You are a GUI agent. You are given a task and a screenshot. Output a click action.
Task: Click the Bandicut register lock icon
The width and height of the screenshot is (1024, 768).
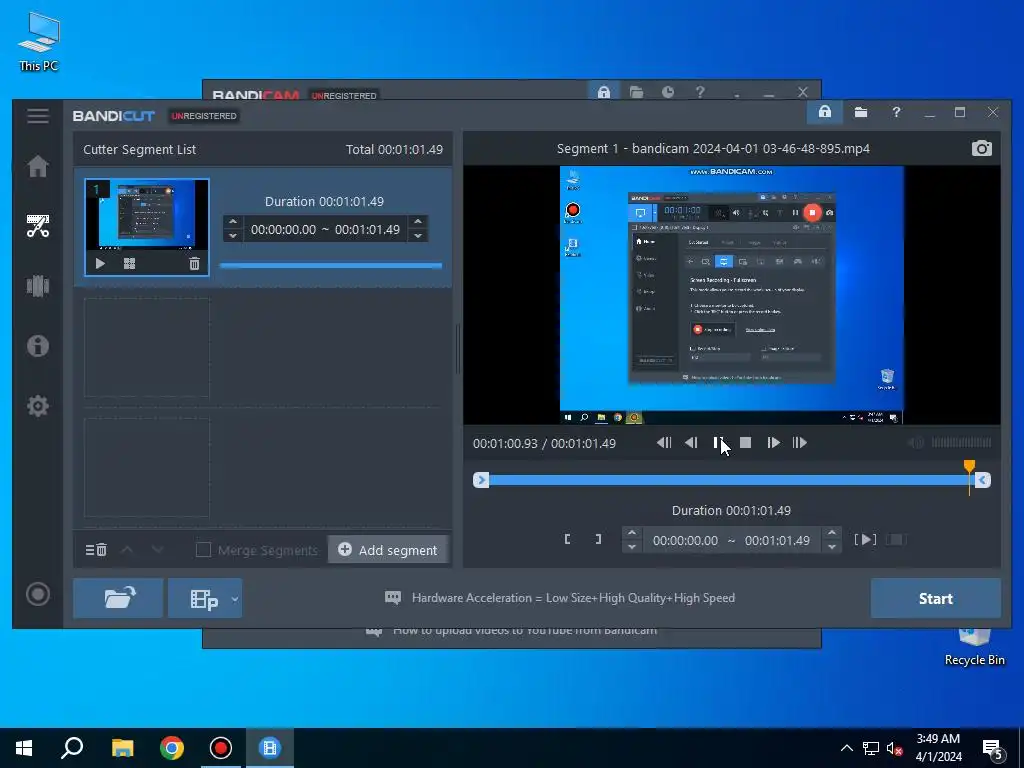tap(825, 112)
